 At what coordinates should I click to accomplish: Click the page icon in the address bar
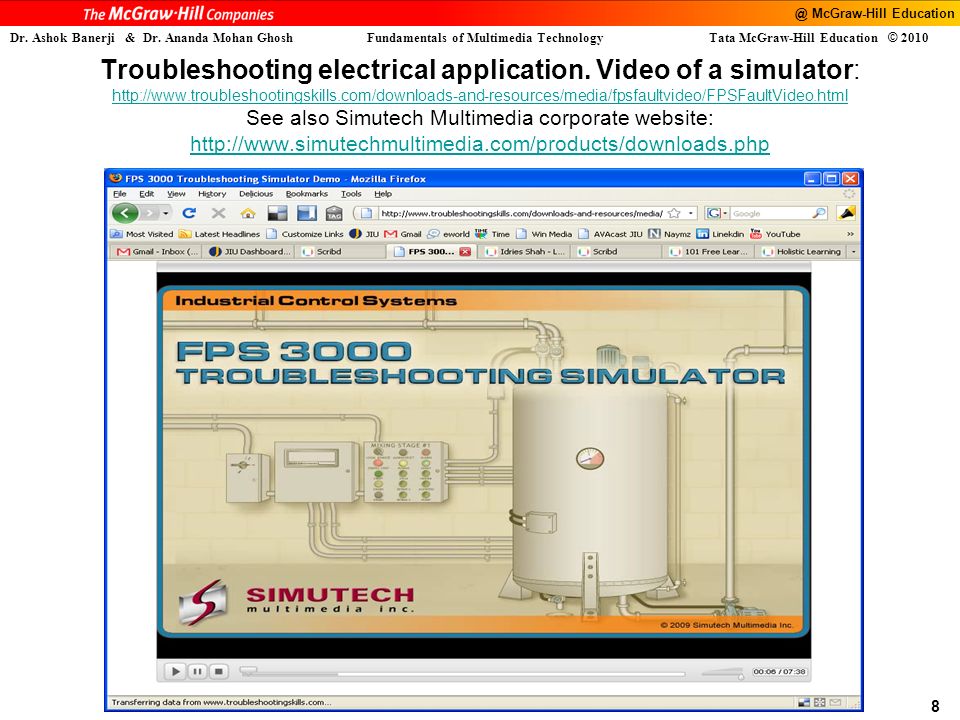coord(366,213)
